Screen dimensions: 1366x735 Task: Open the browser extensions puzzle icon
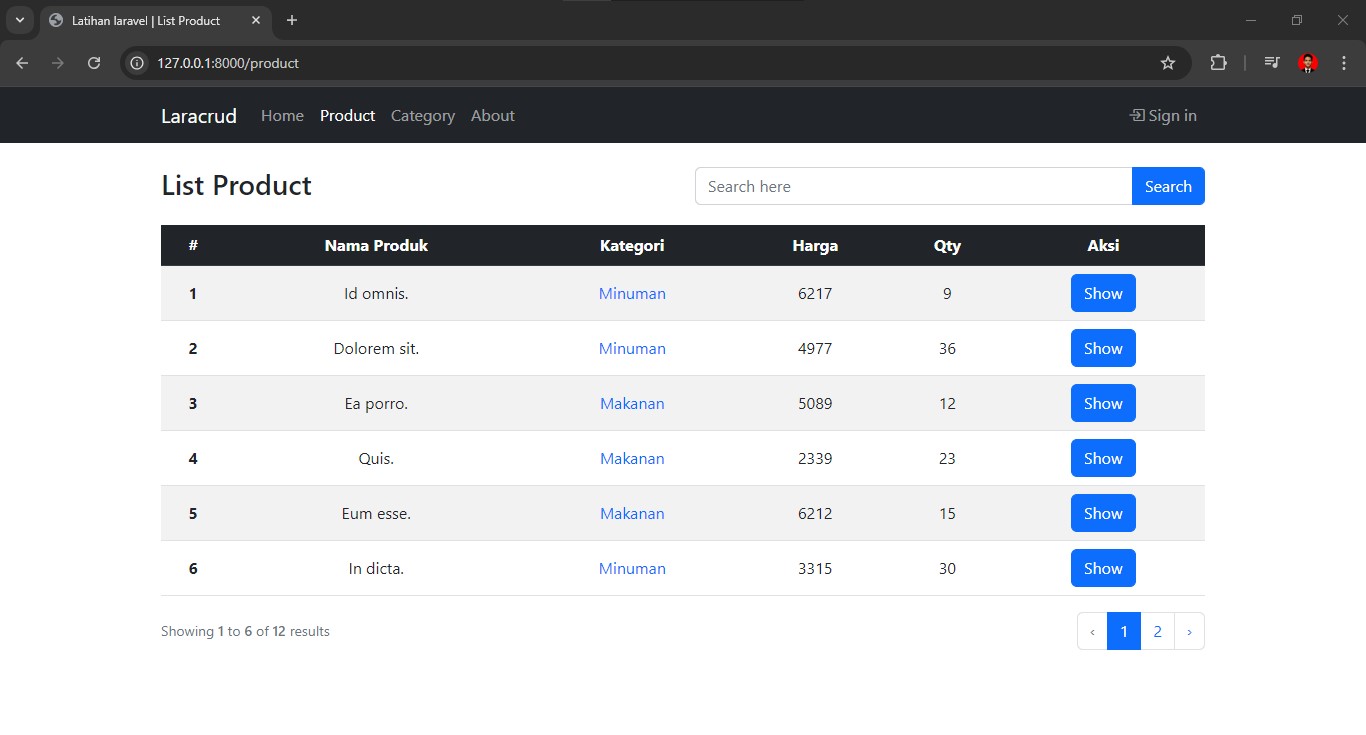click(x=1218, y=63)
